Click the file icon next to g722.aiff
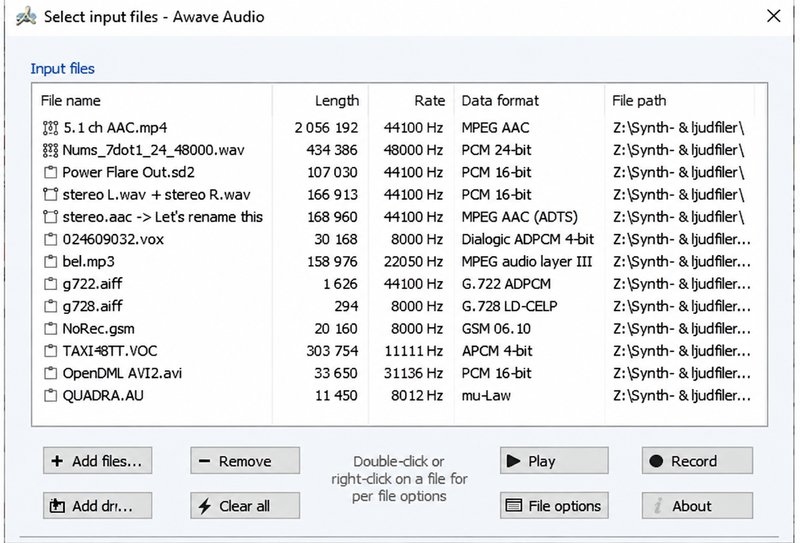This screenshot has height=543, width=800. coord(50,284)
